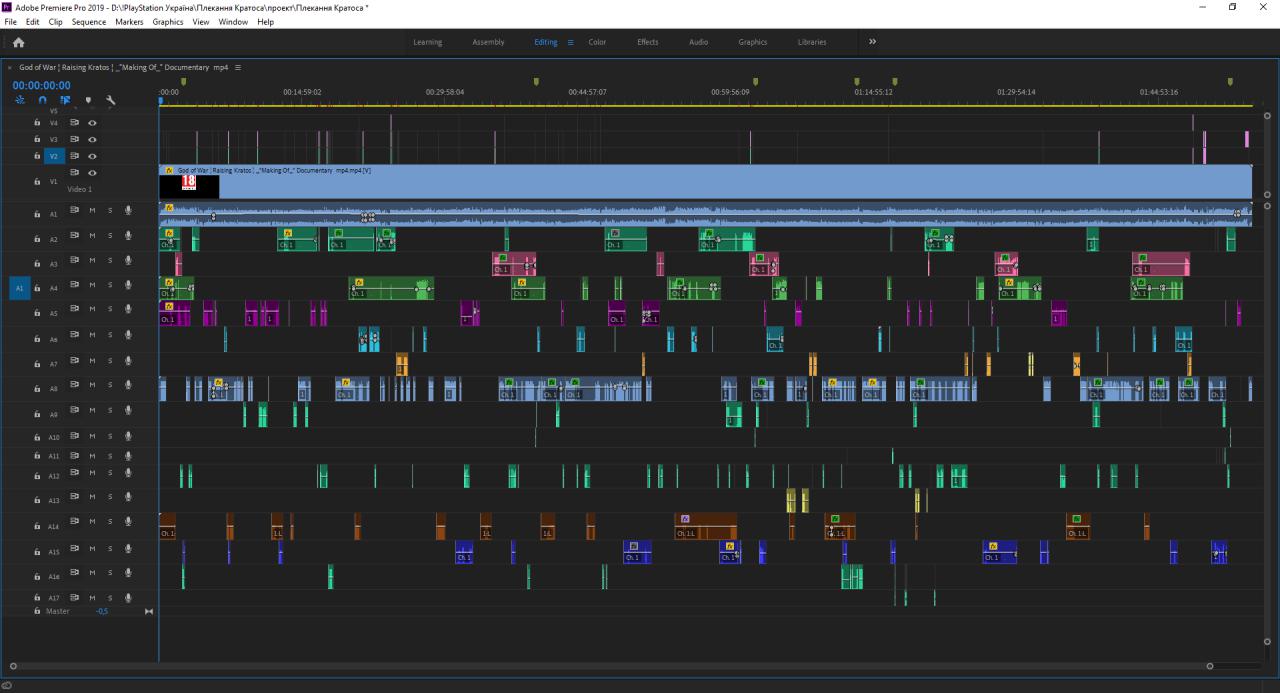Open Editing workspace hamburger menu
This screenshot has width=1280, height=693.
571,42
